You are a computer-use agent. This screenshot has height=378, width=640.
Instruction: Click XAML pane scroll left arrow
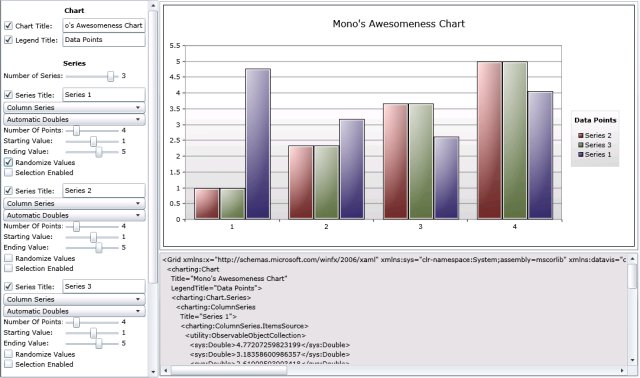click(x=166, y=371)
